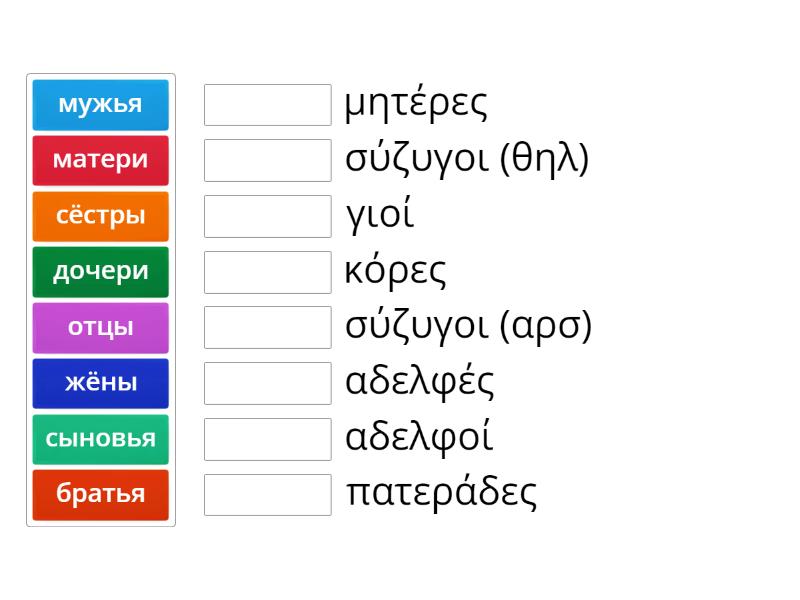The image size is (800, 600).
Task: Click the blank box beside γιοί
Action: [267, 216]
